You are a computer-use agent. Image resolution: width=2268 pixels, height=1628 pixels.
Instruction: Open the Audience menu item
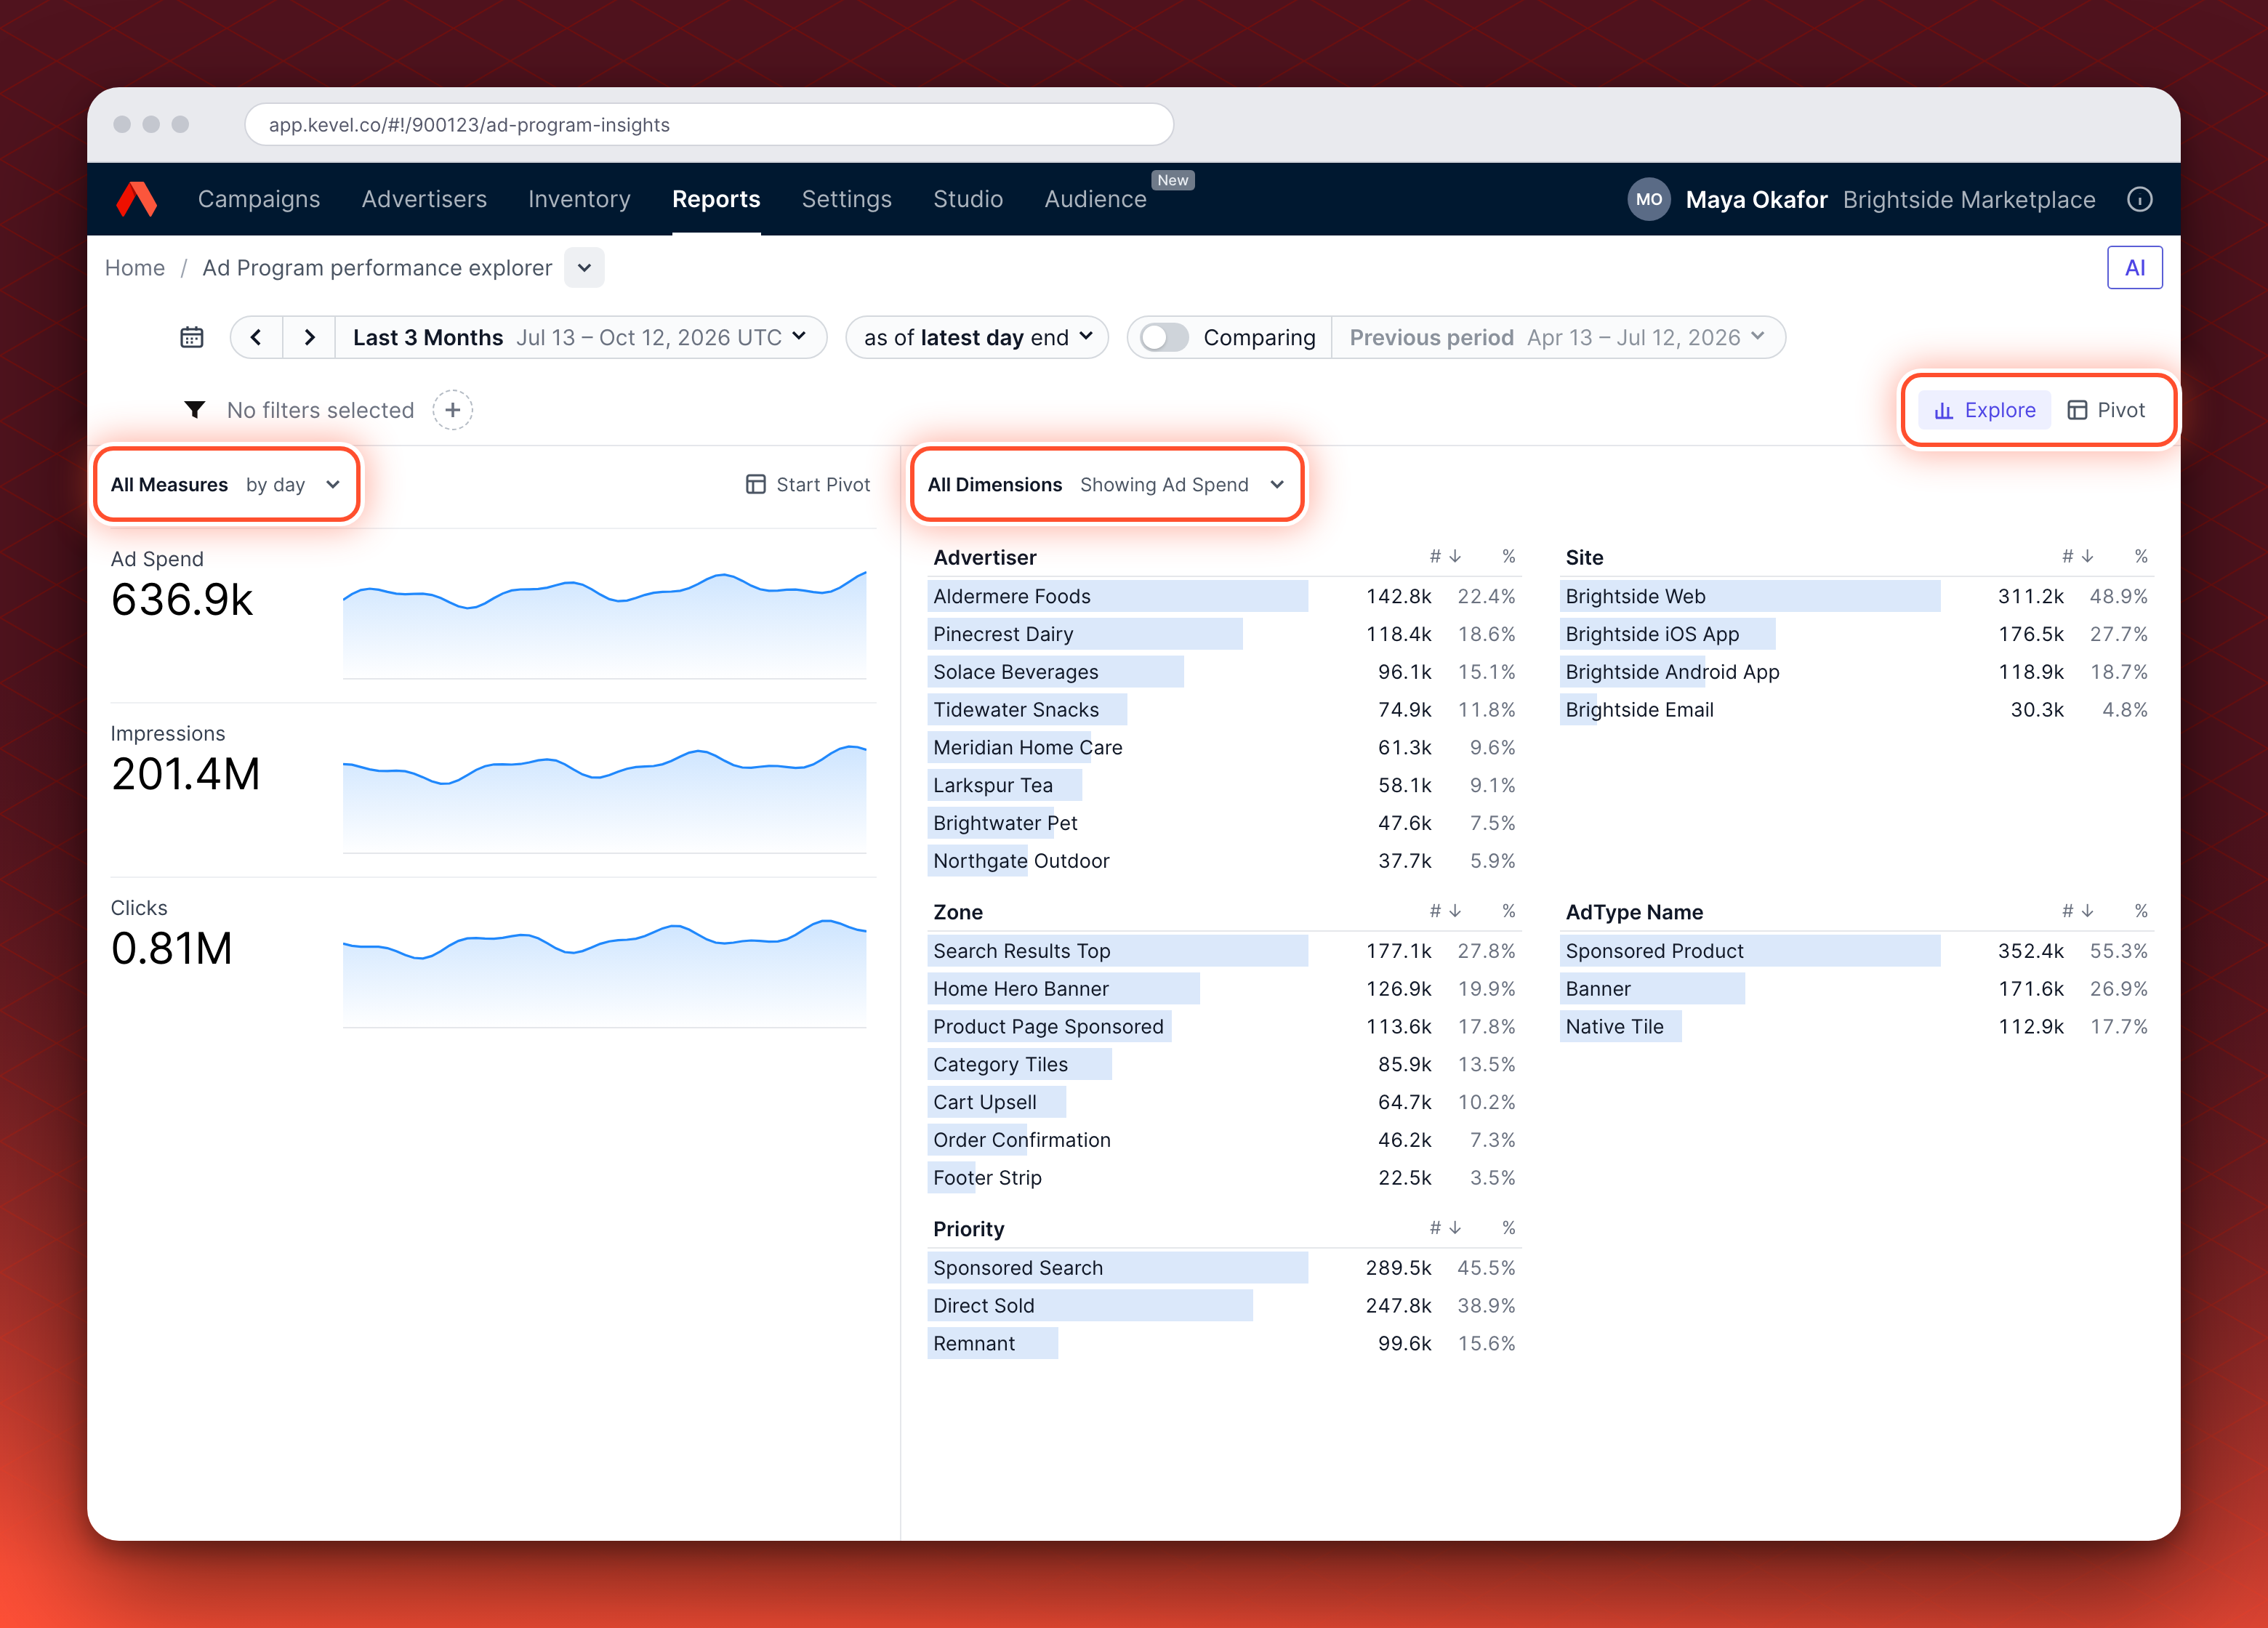(1095, 199)
